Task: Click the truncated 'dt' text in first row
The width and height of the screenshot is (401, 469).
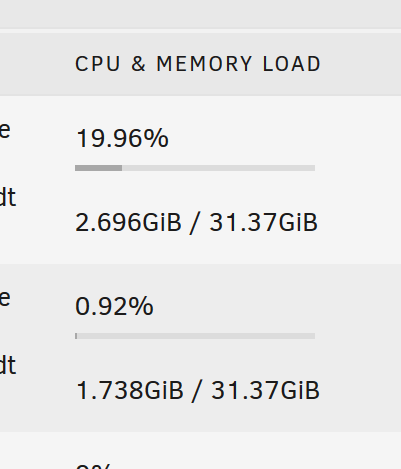Action: tap(8, 197)
